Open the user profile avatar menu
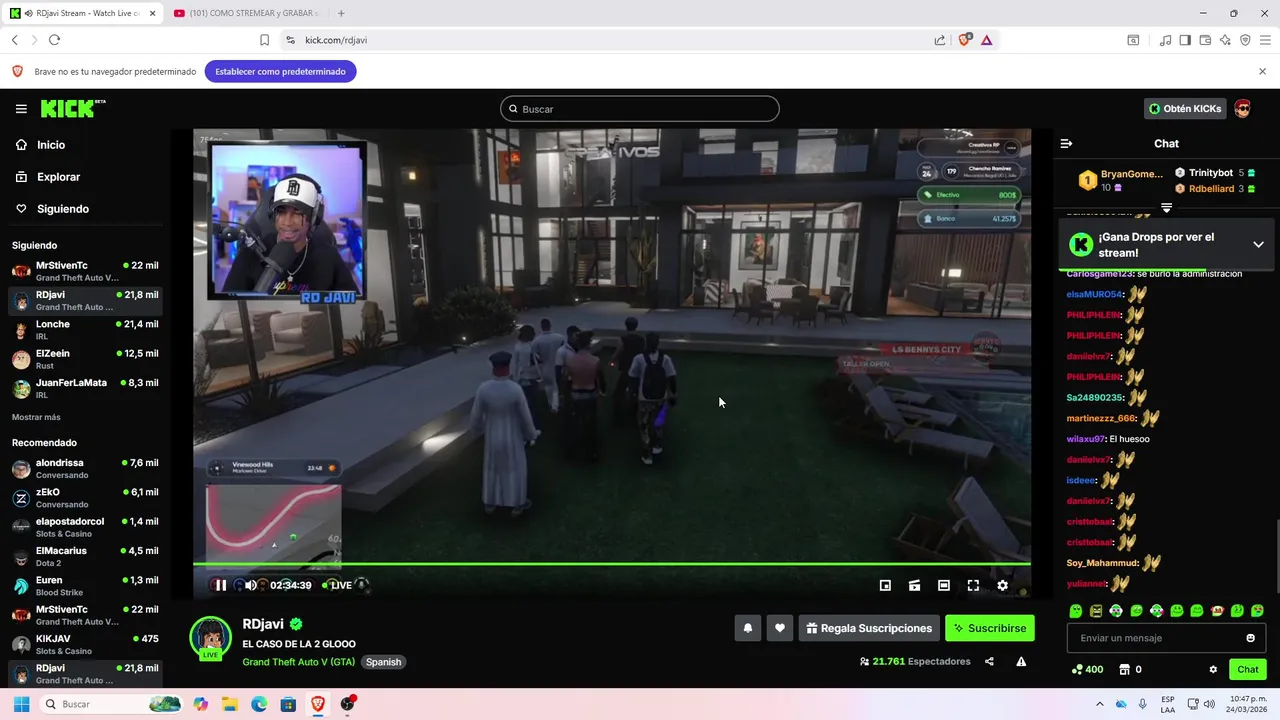The image size is (1280, 720). [x=1242, y=108]
